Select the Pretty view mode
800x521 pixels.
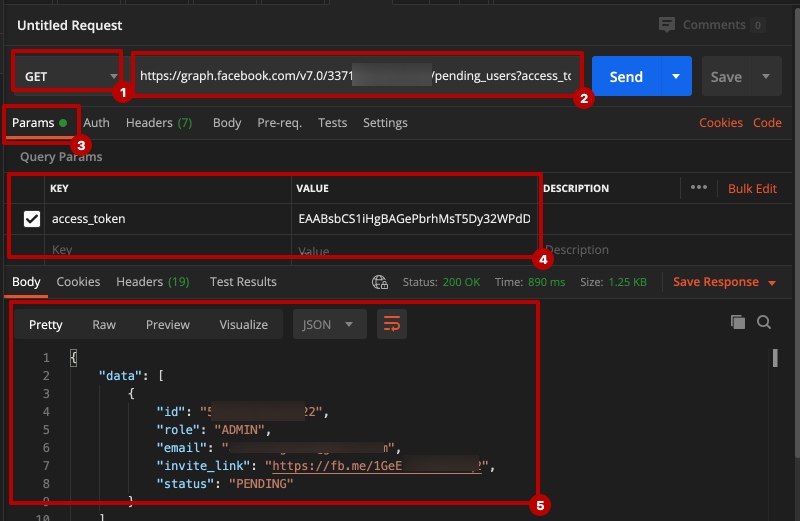[x=45, y=325]
